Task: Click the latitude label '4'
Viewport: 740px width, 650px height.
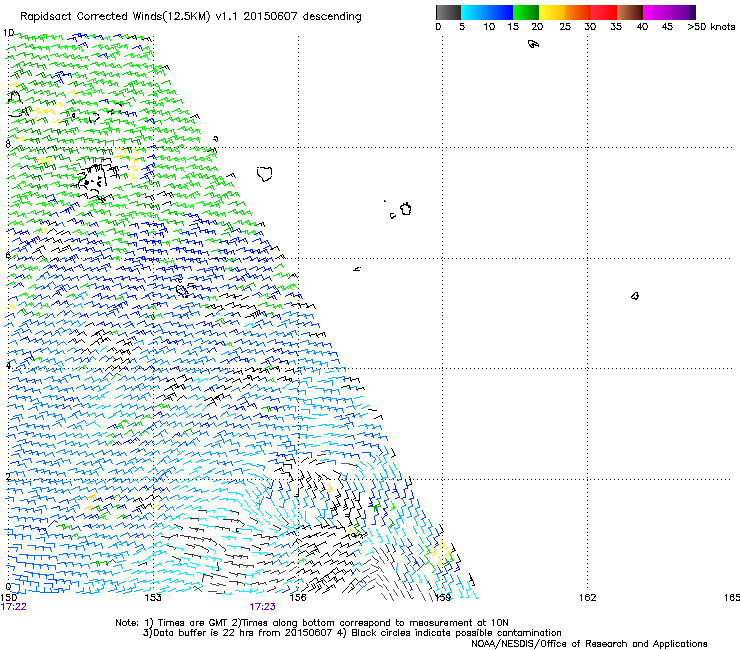Action: coord(8,365)
